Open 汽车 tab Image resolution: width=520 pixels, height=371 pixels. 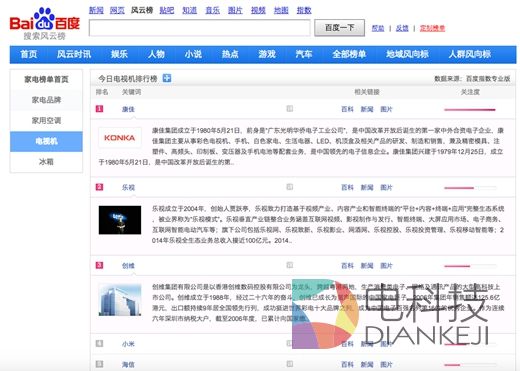click(x=304, y=54)
